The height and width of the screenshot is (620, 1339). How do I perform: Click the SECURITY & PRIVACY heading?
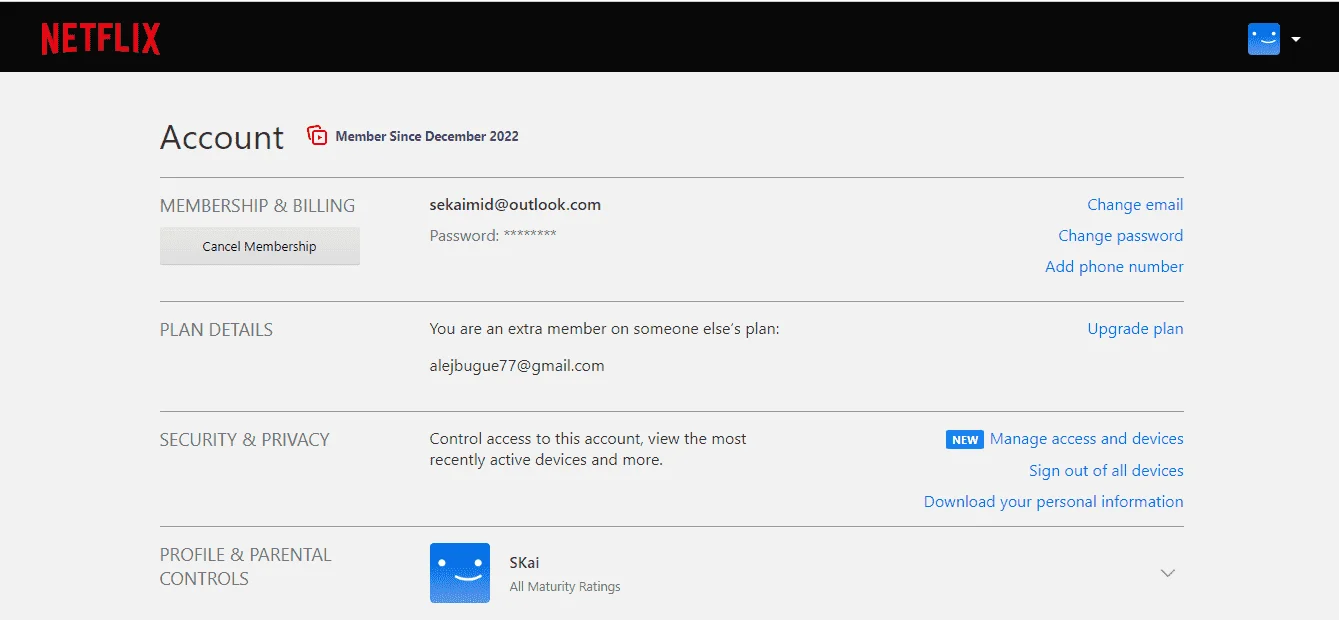coord(245,439)
